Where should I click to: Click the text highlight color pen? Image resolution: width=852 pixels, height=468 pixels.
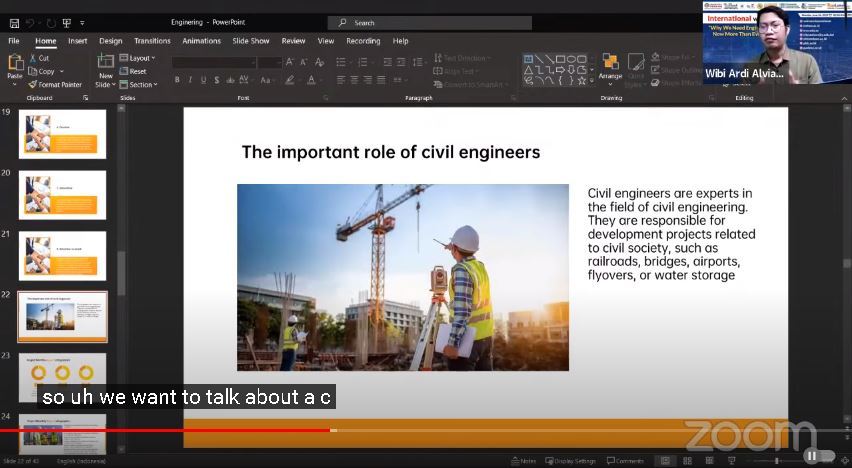pyautogui.click(x=291, y=80)
